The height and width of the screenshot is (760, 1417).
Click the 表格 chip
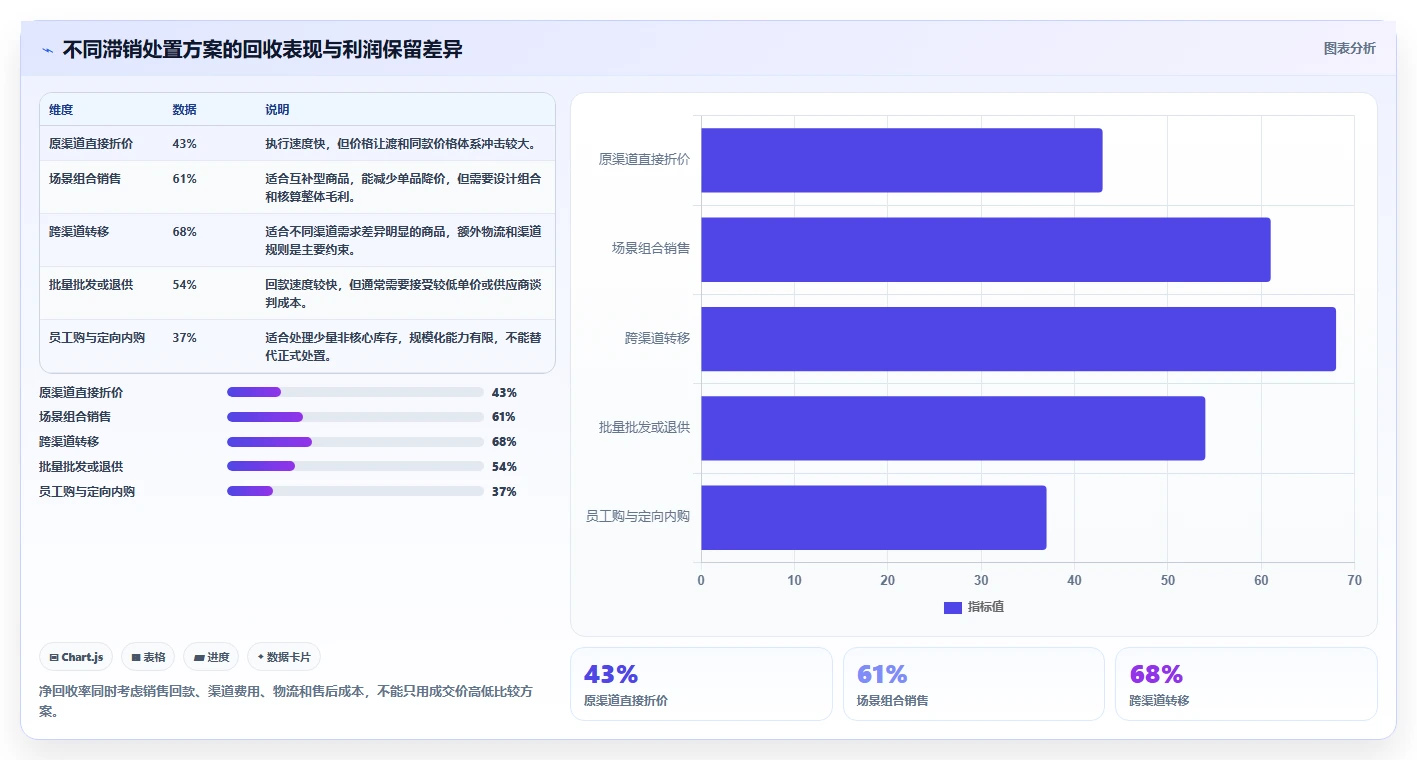[148, 657]
